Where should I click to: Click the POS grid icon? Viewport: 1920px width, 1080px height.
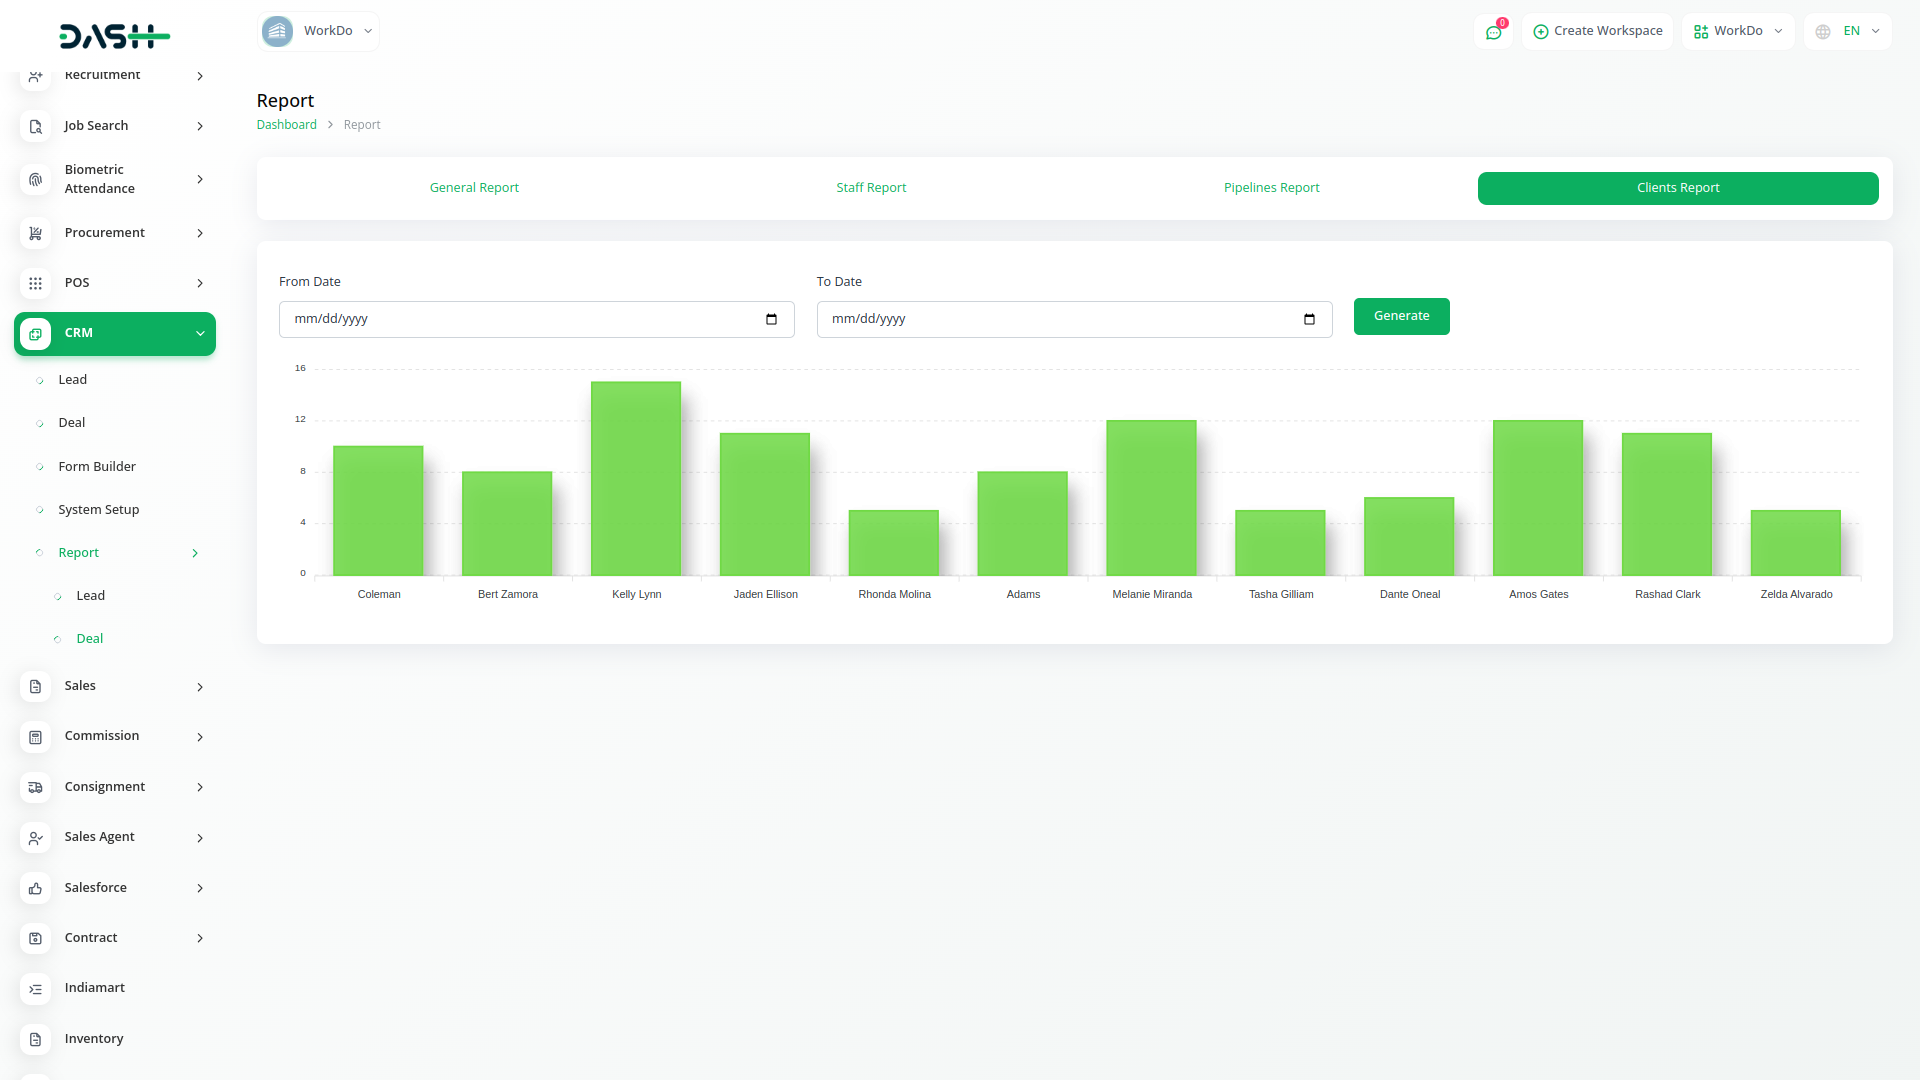click(35, 283)
